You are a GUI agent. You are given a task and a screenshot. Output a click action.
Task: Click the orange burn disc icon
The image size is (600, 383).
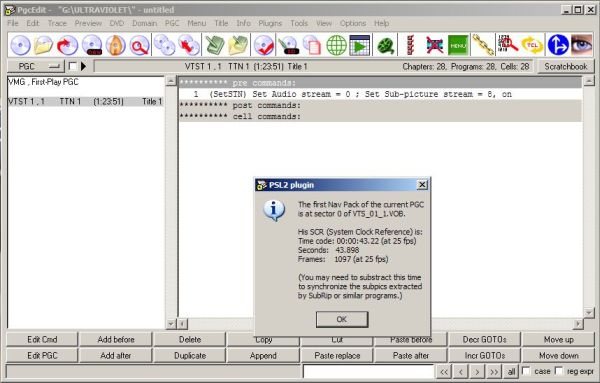[116, 45]
